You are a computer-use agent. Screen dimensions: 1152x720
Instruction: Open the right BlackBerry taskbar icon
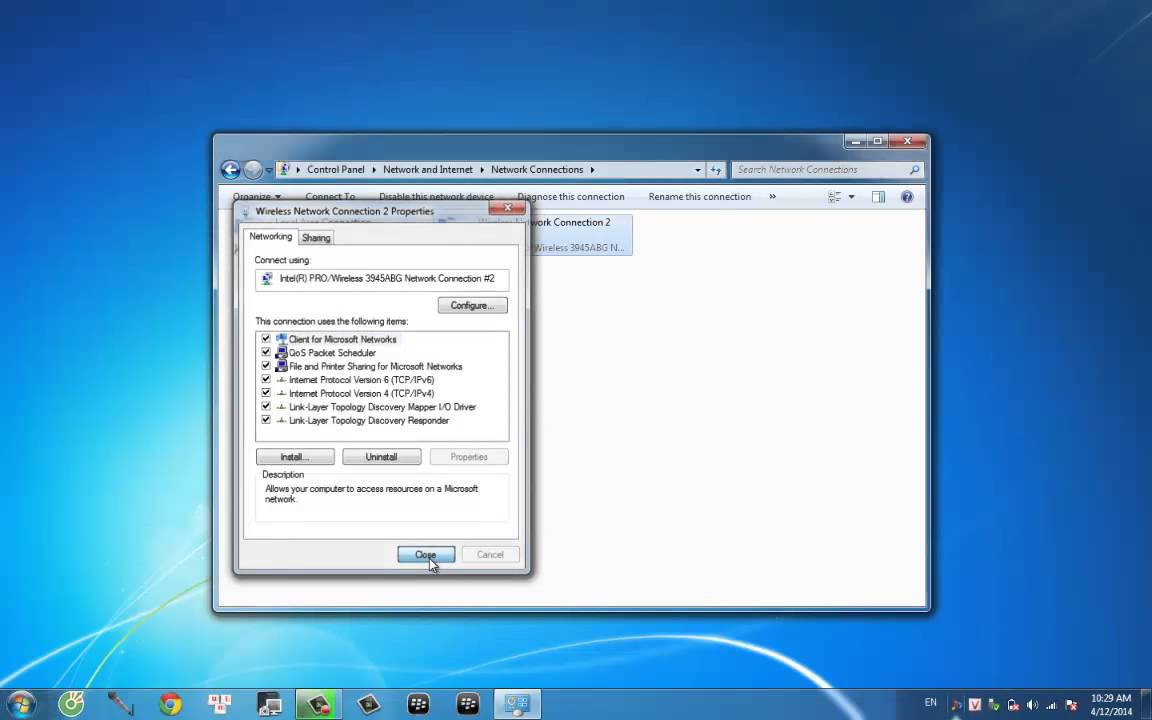coord(468,704)
